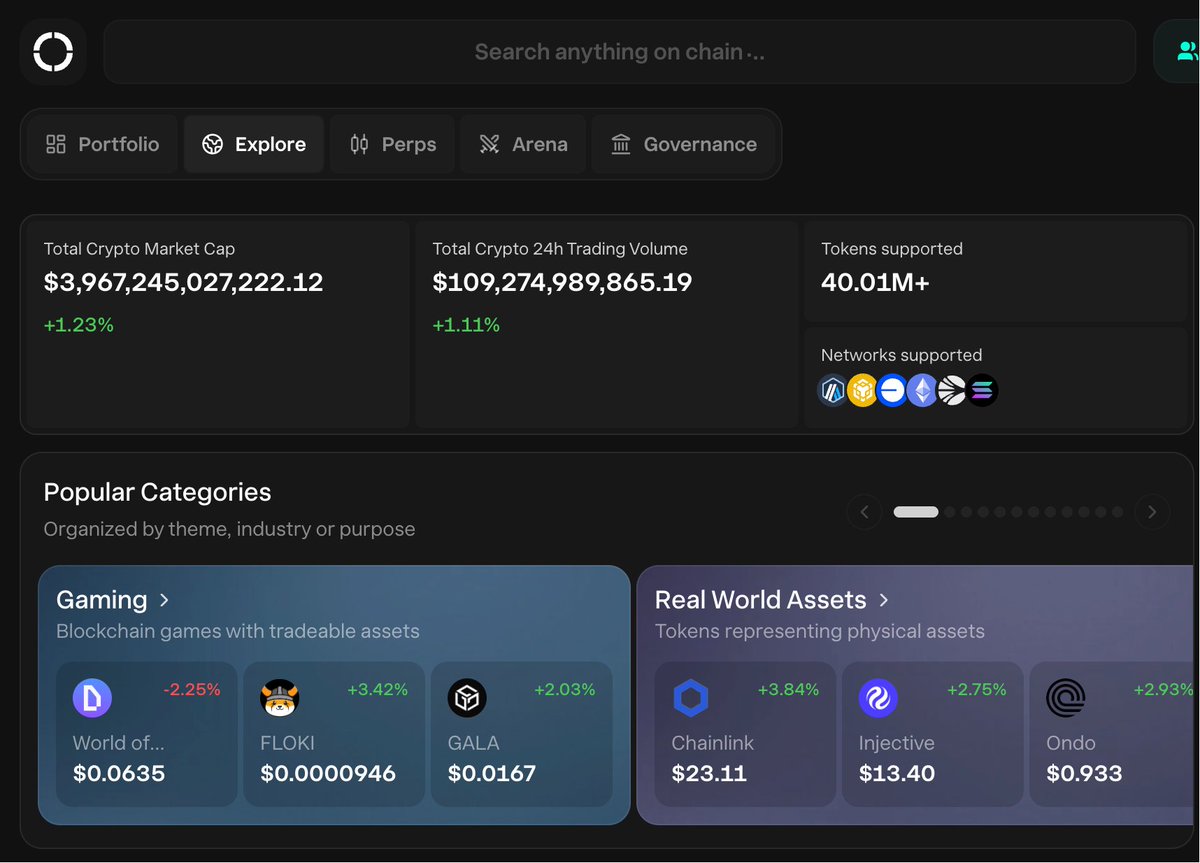Select the active first carousel page indicator
Screen dimensions: 1200x863
click(x=916, y=512)
